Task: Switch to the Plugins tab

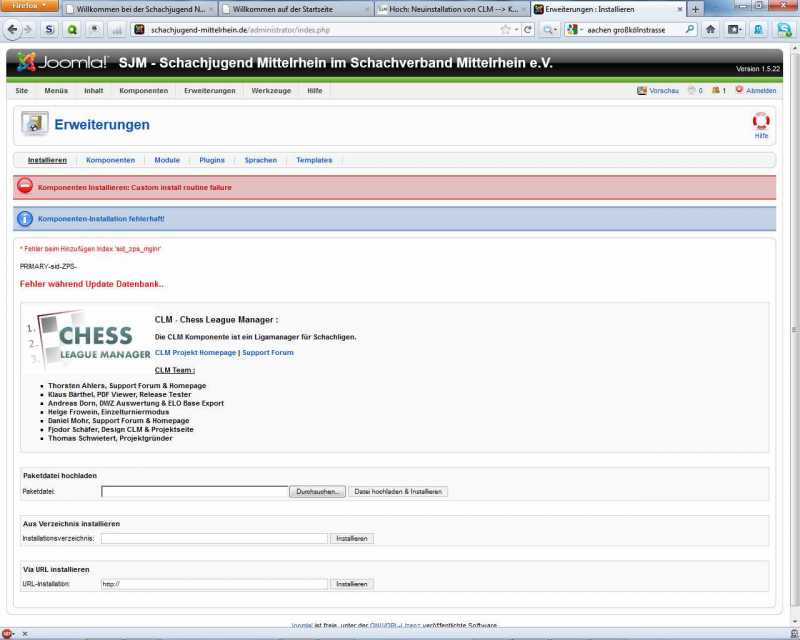Action: click(212, 160)
